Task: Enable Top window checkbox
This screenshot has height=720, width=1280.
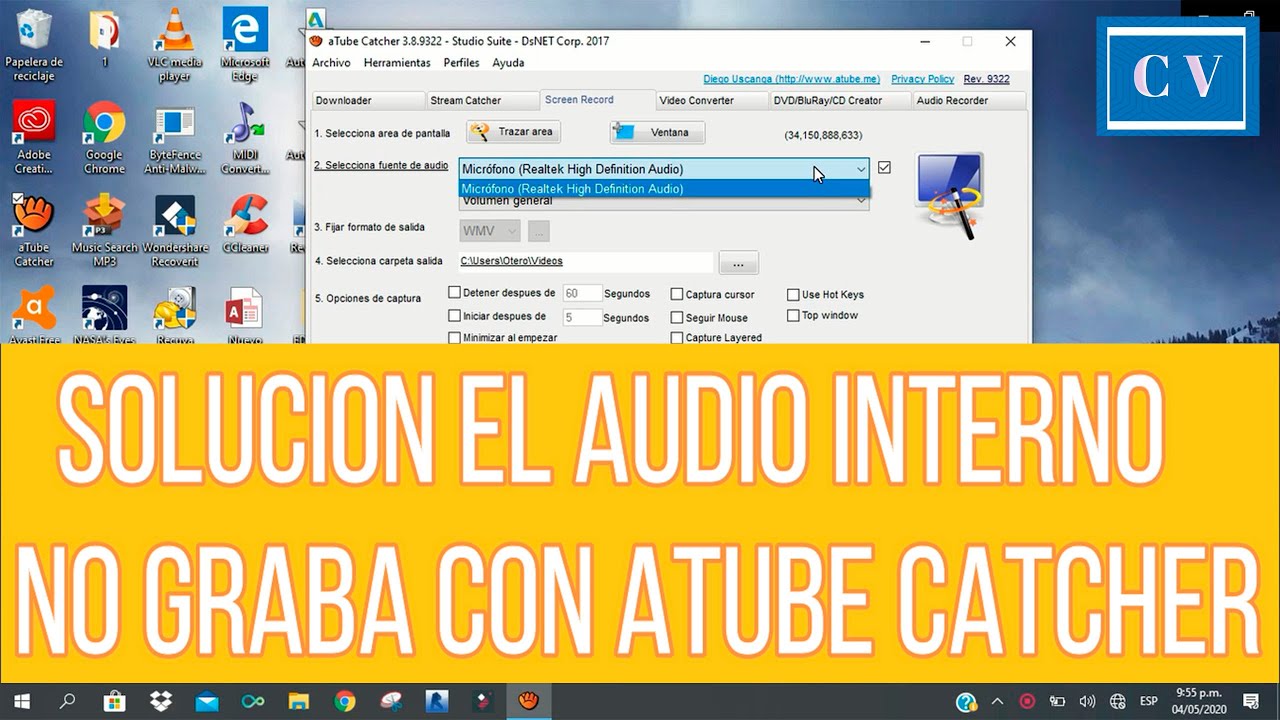Action: 793,315
